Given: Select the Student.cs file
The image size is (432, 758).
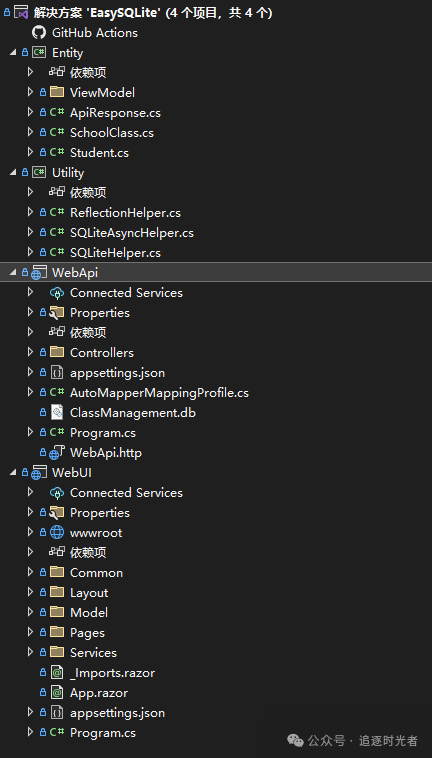Looking at the screenshot, I should click(x=100, y=153).
